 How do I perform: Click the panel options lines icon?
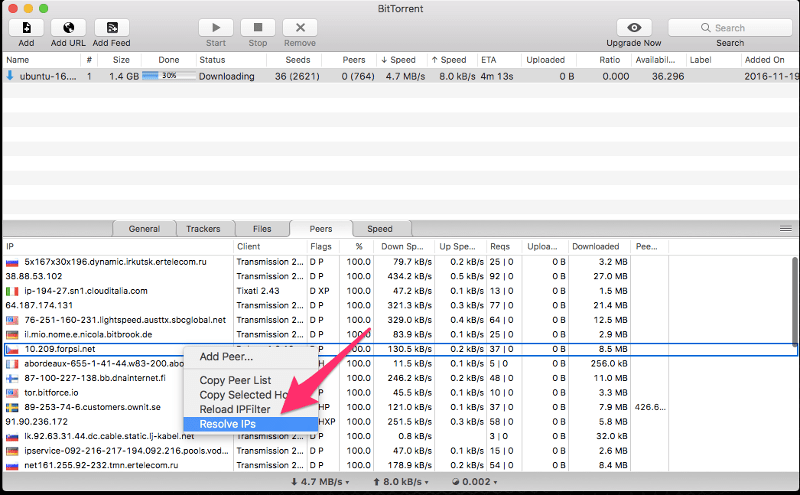click(786, 229)
